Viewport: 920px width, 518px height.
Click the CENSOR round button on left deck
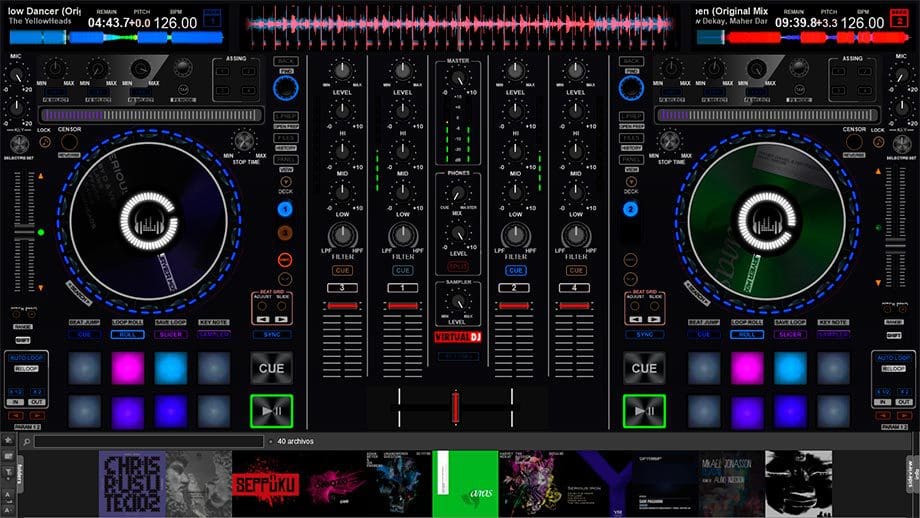pos(69,141)
